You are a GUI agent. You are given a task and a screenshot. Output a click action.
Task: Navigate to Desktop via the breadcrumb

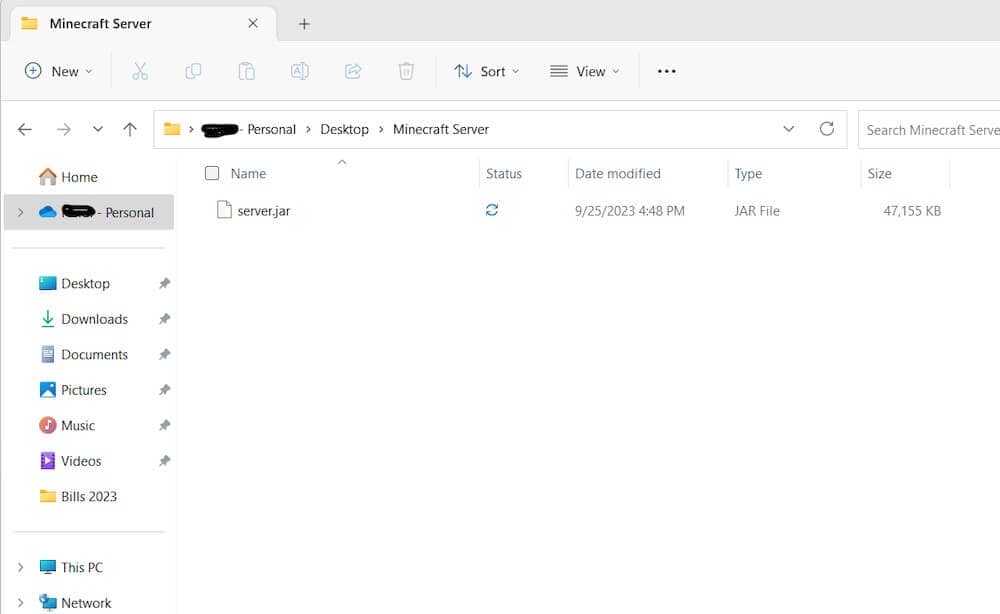(344, 129)
